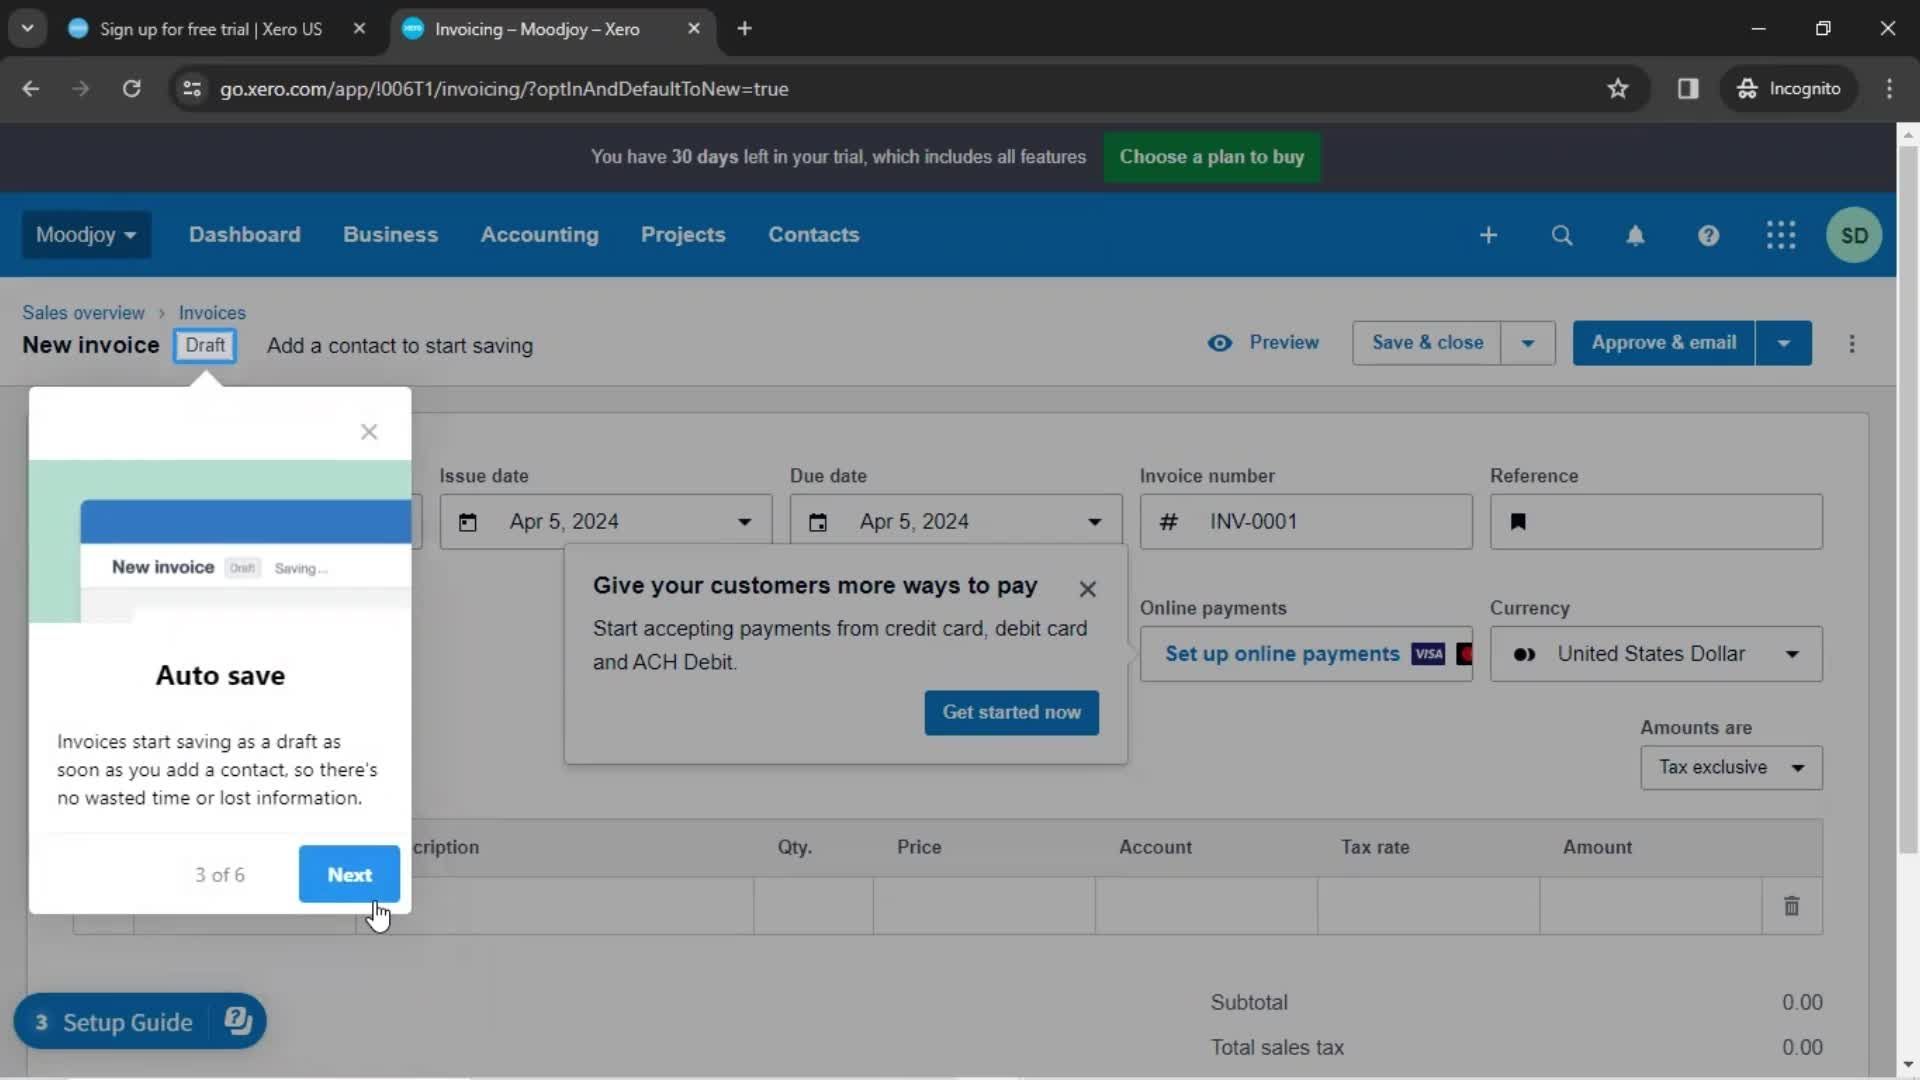Click into the Reference input field
The width and height of the screenshot is (1920, 1080).
pyautogui.click(x=1656, y=522)
